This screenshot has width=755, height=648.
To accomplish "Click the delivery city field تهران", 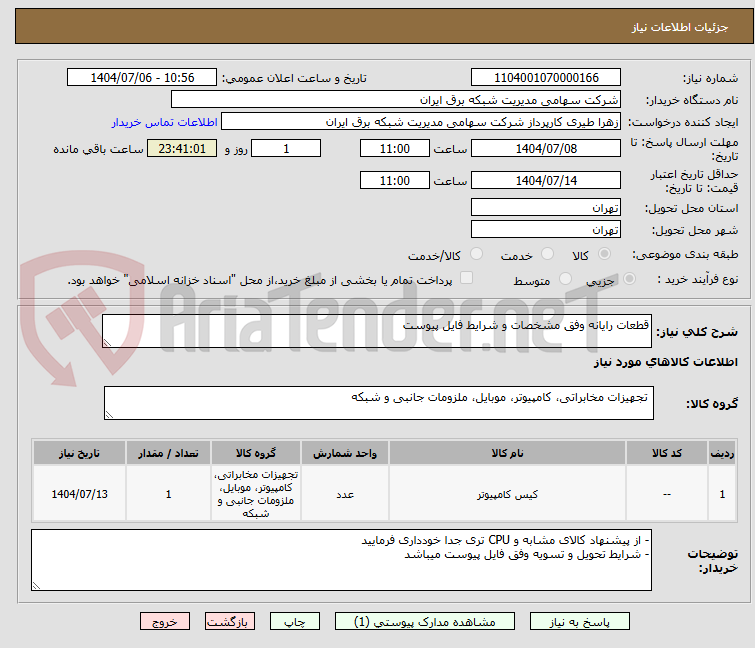I will [x=546, y=230].
